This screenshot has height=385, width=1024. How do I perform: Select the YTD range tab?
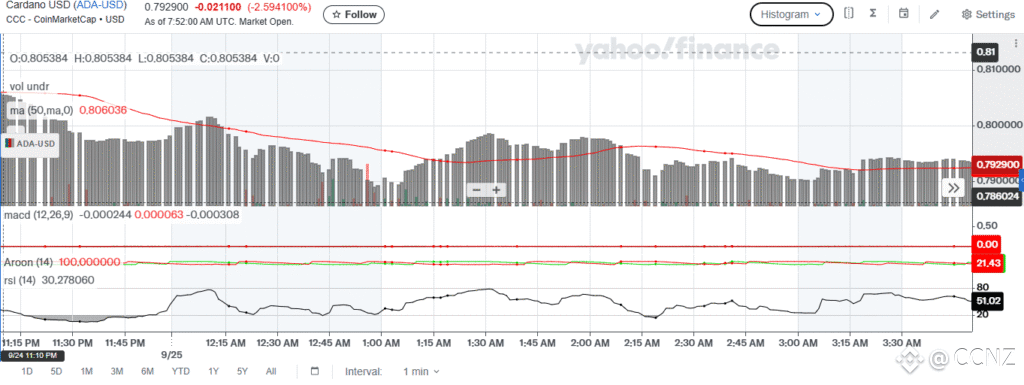181,371
